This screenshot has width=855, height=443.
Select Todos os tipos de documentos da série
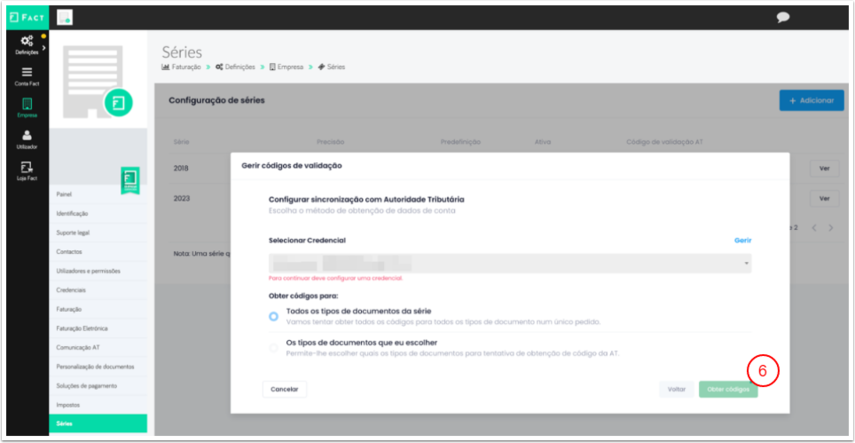coord(273,316)
